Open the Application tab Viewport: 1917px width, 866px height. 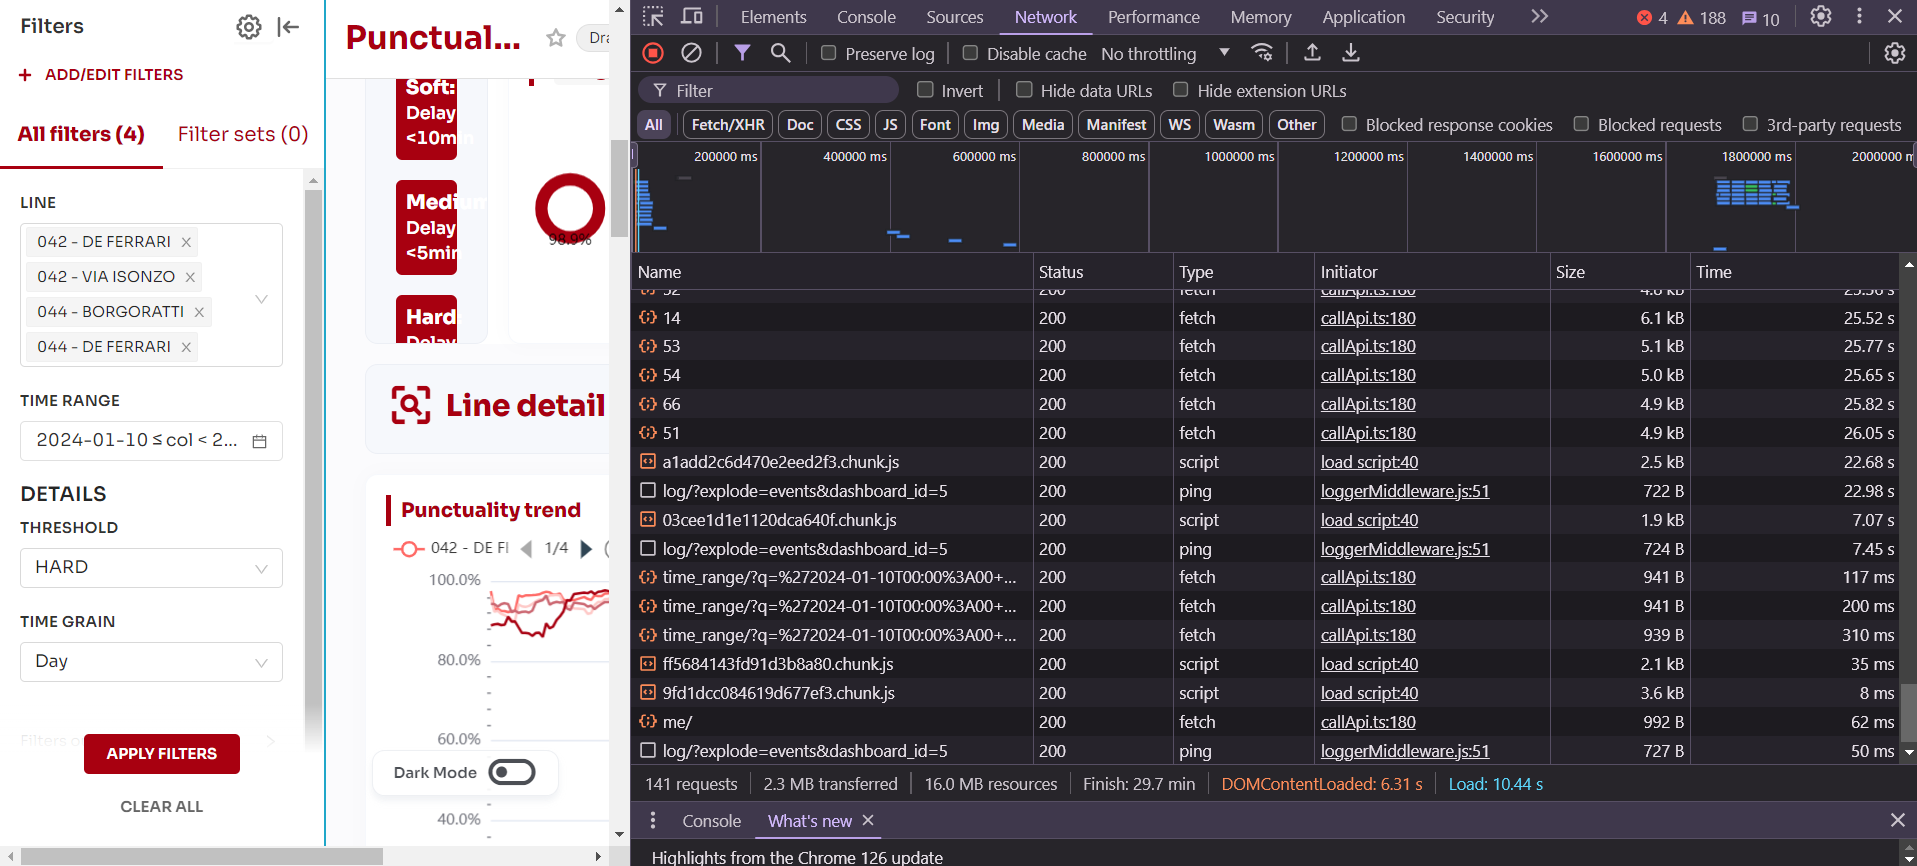(1363, 17)
